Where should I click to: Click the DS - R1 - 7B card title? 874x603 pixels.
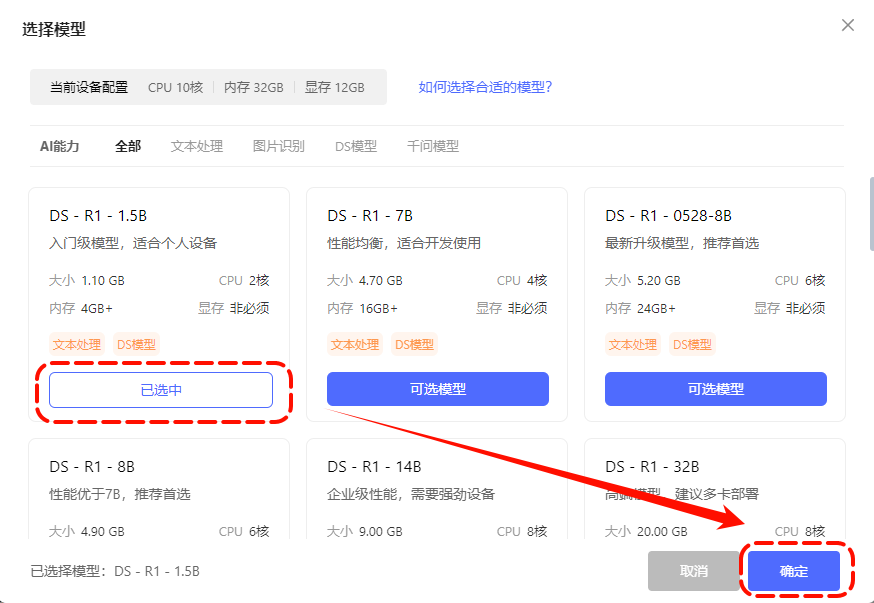(370, 216)
